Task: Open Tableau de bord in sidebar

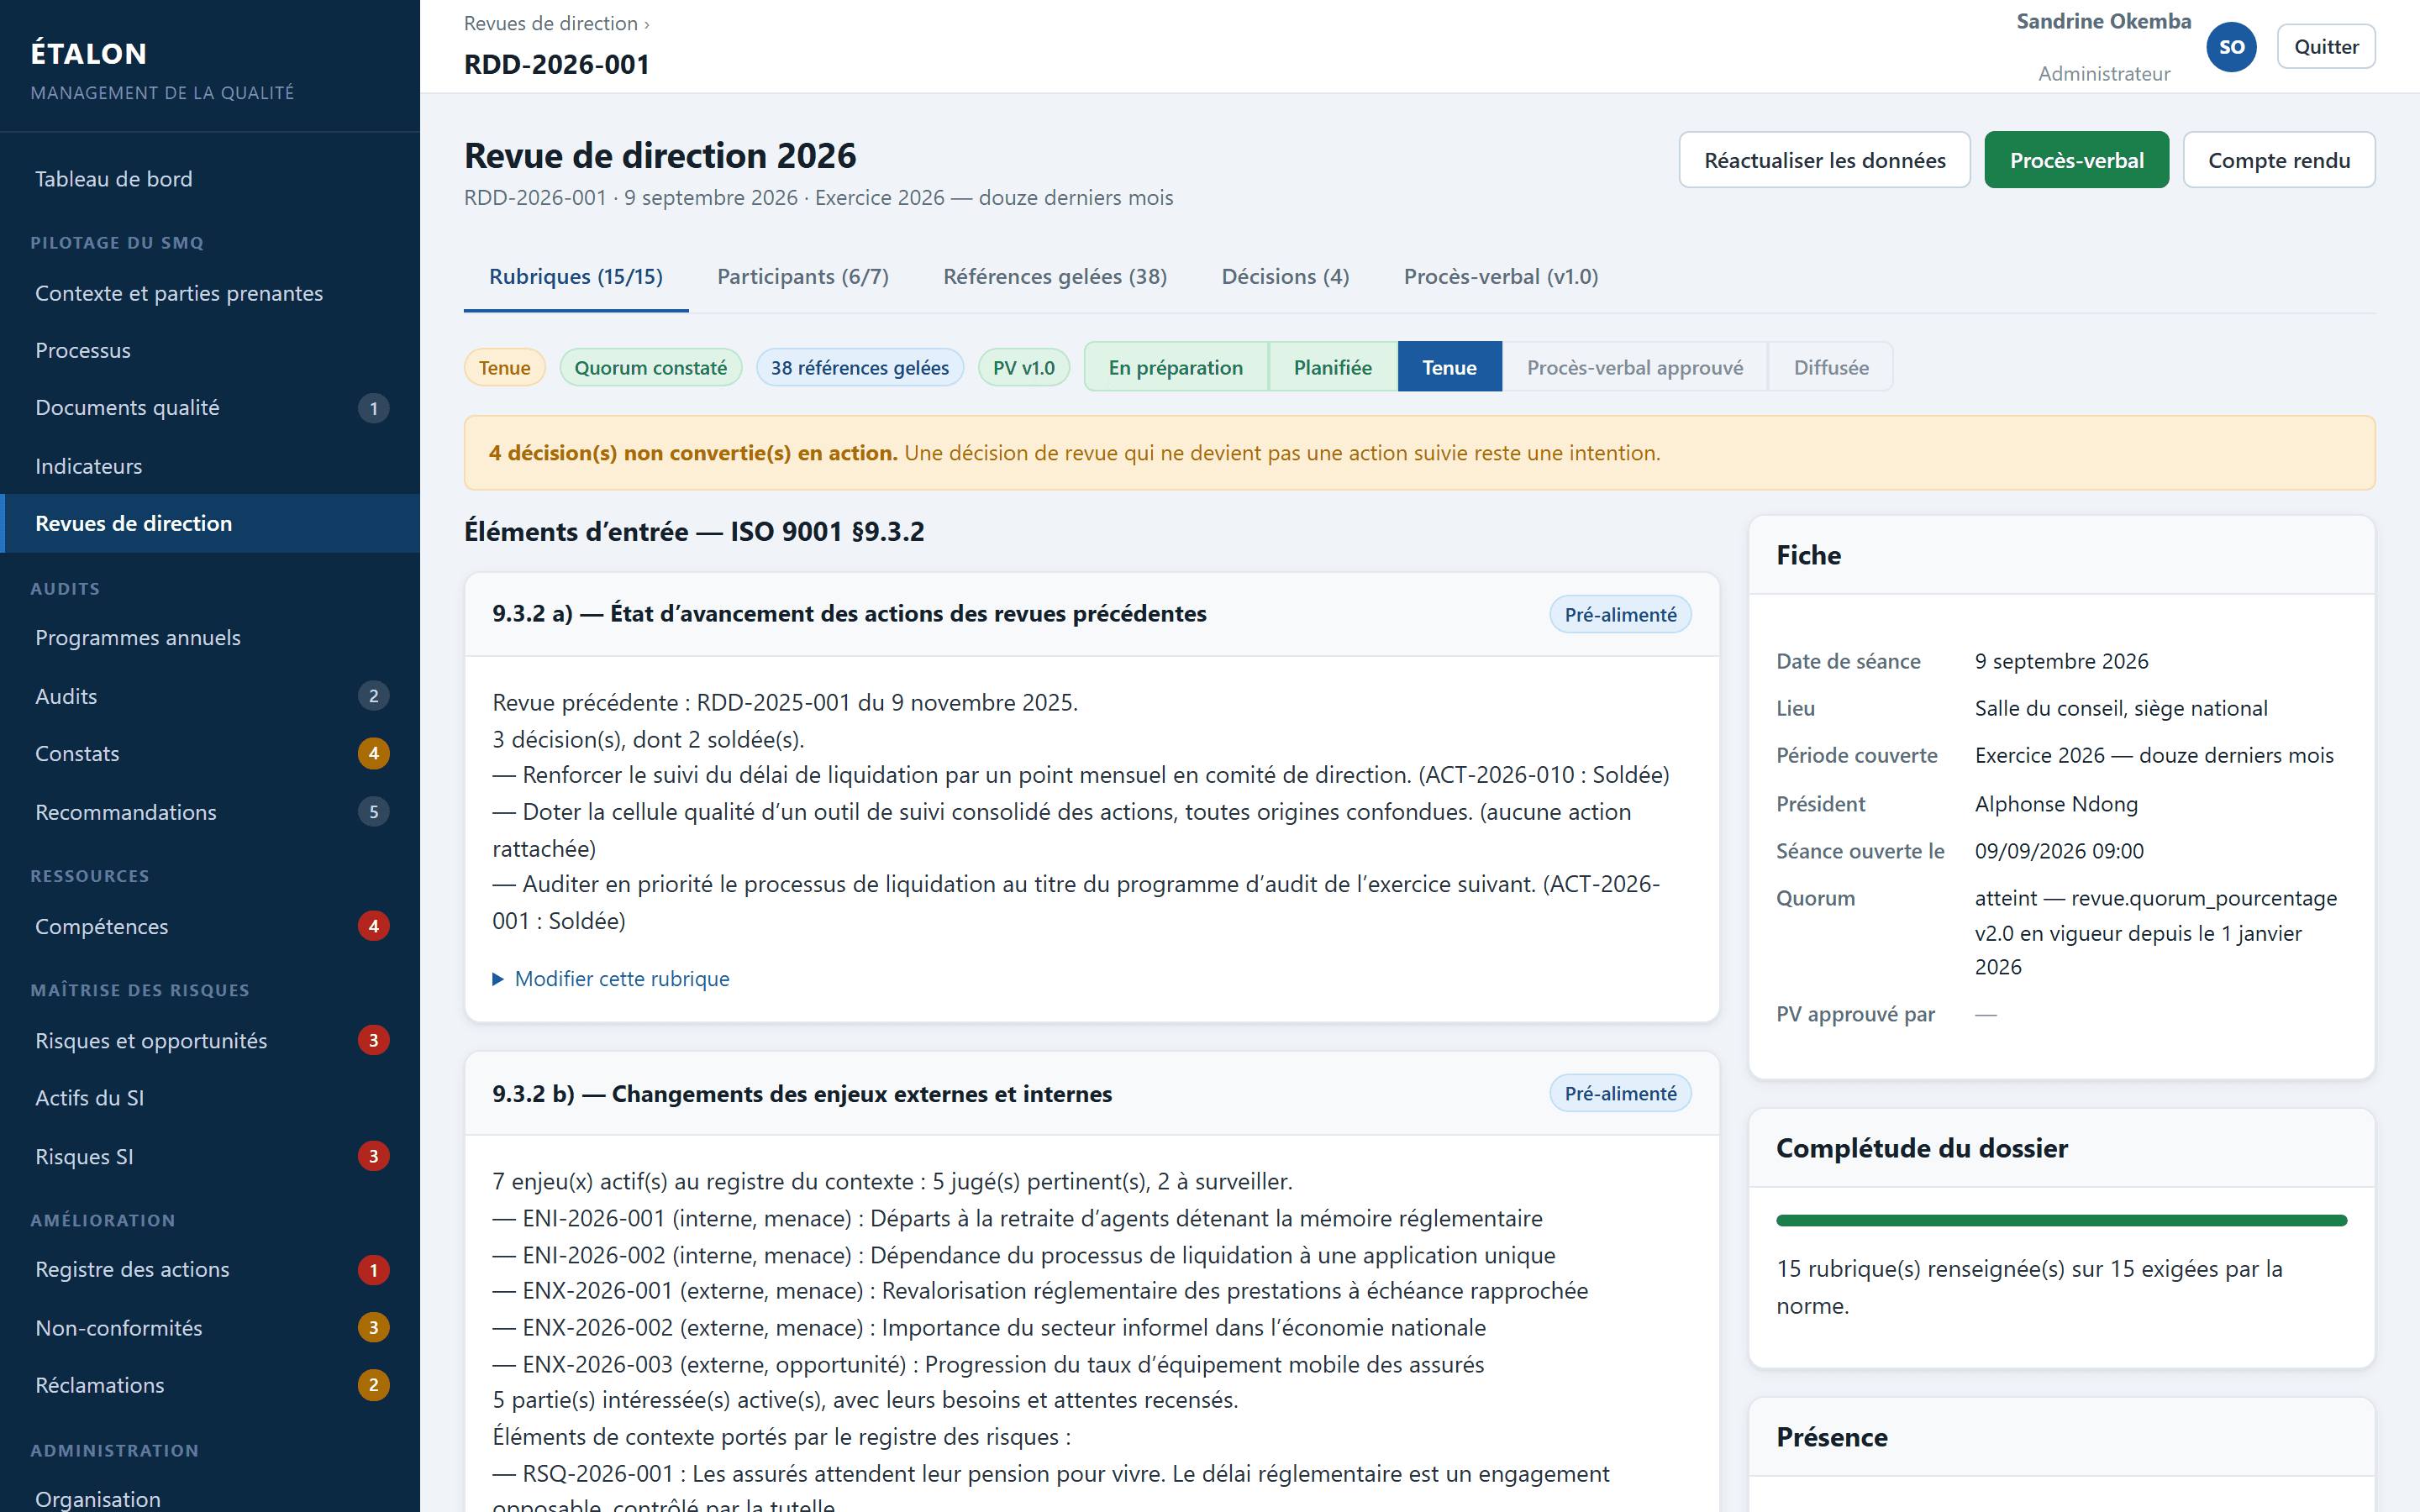Action: 210,179
